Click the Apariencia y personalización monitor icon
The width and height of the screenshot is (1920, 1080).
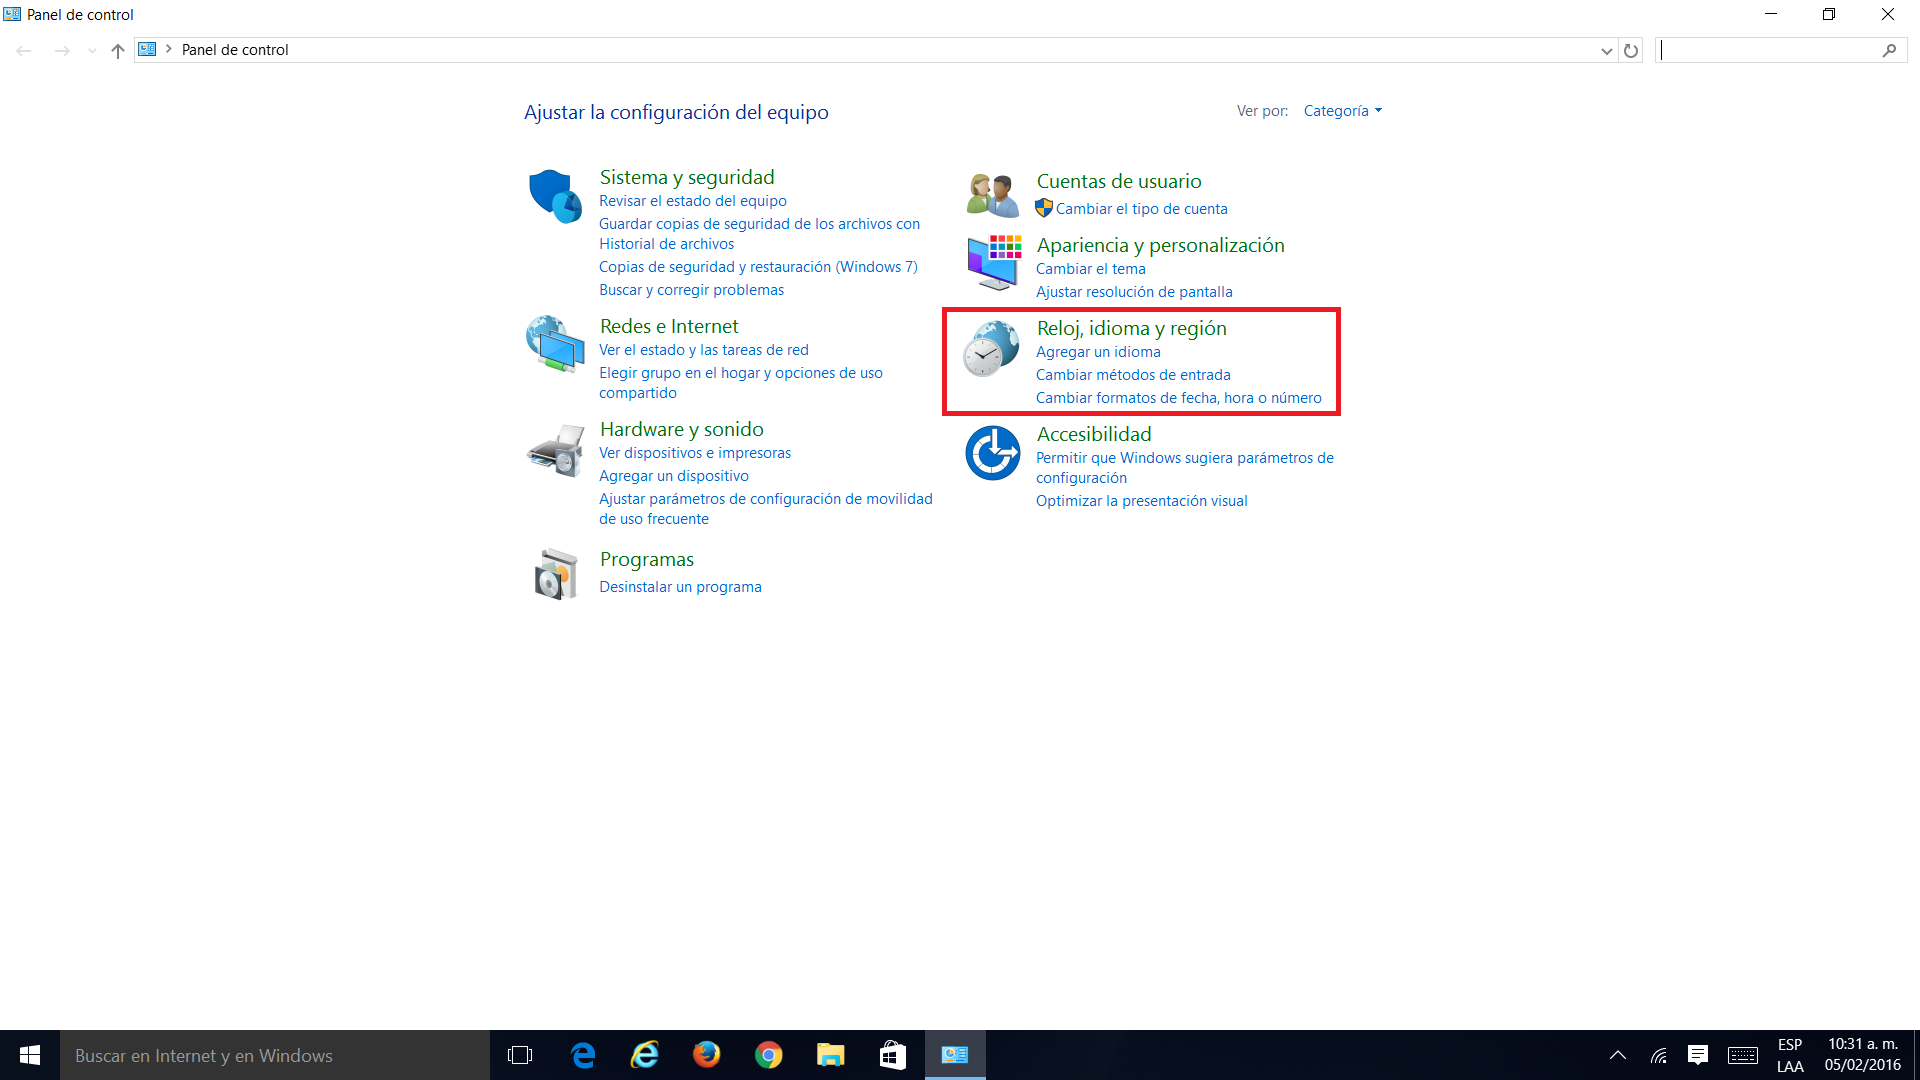point(993,262)
